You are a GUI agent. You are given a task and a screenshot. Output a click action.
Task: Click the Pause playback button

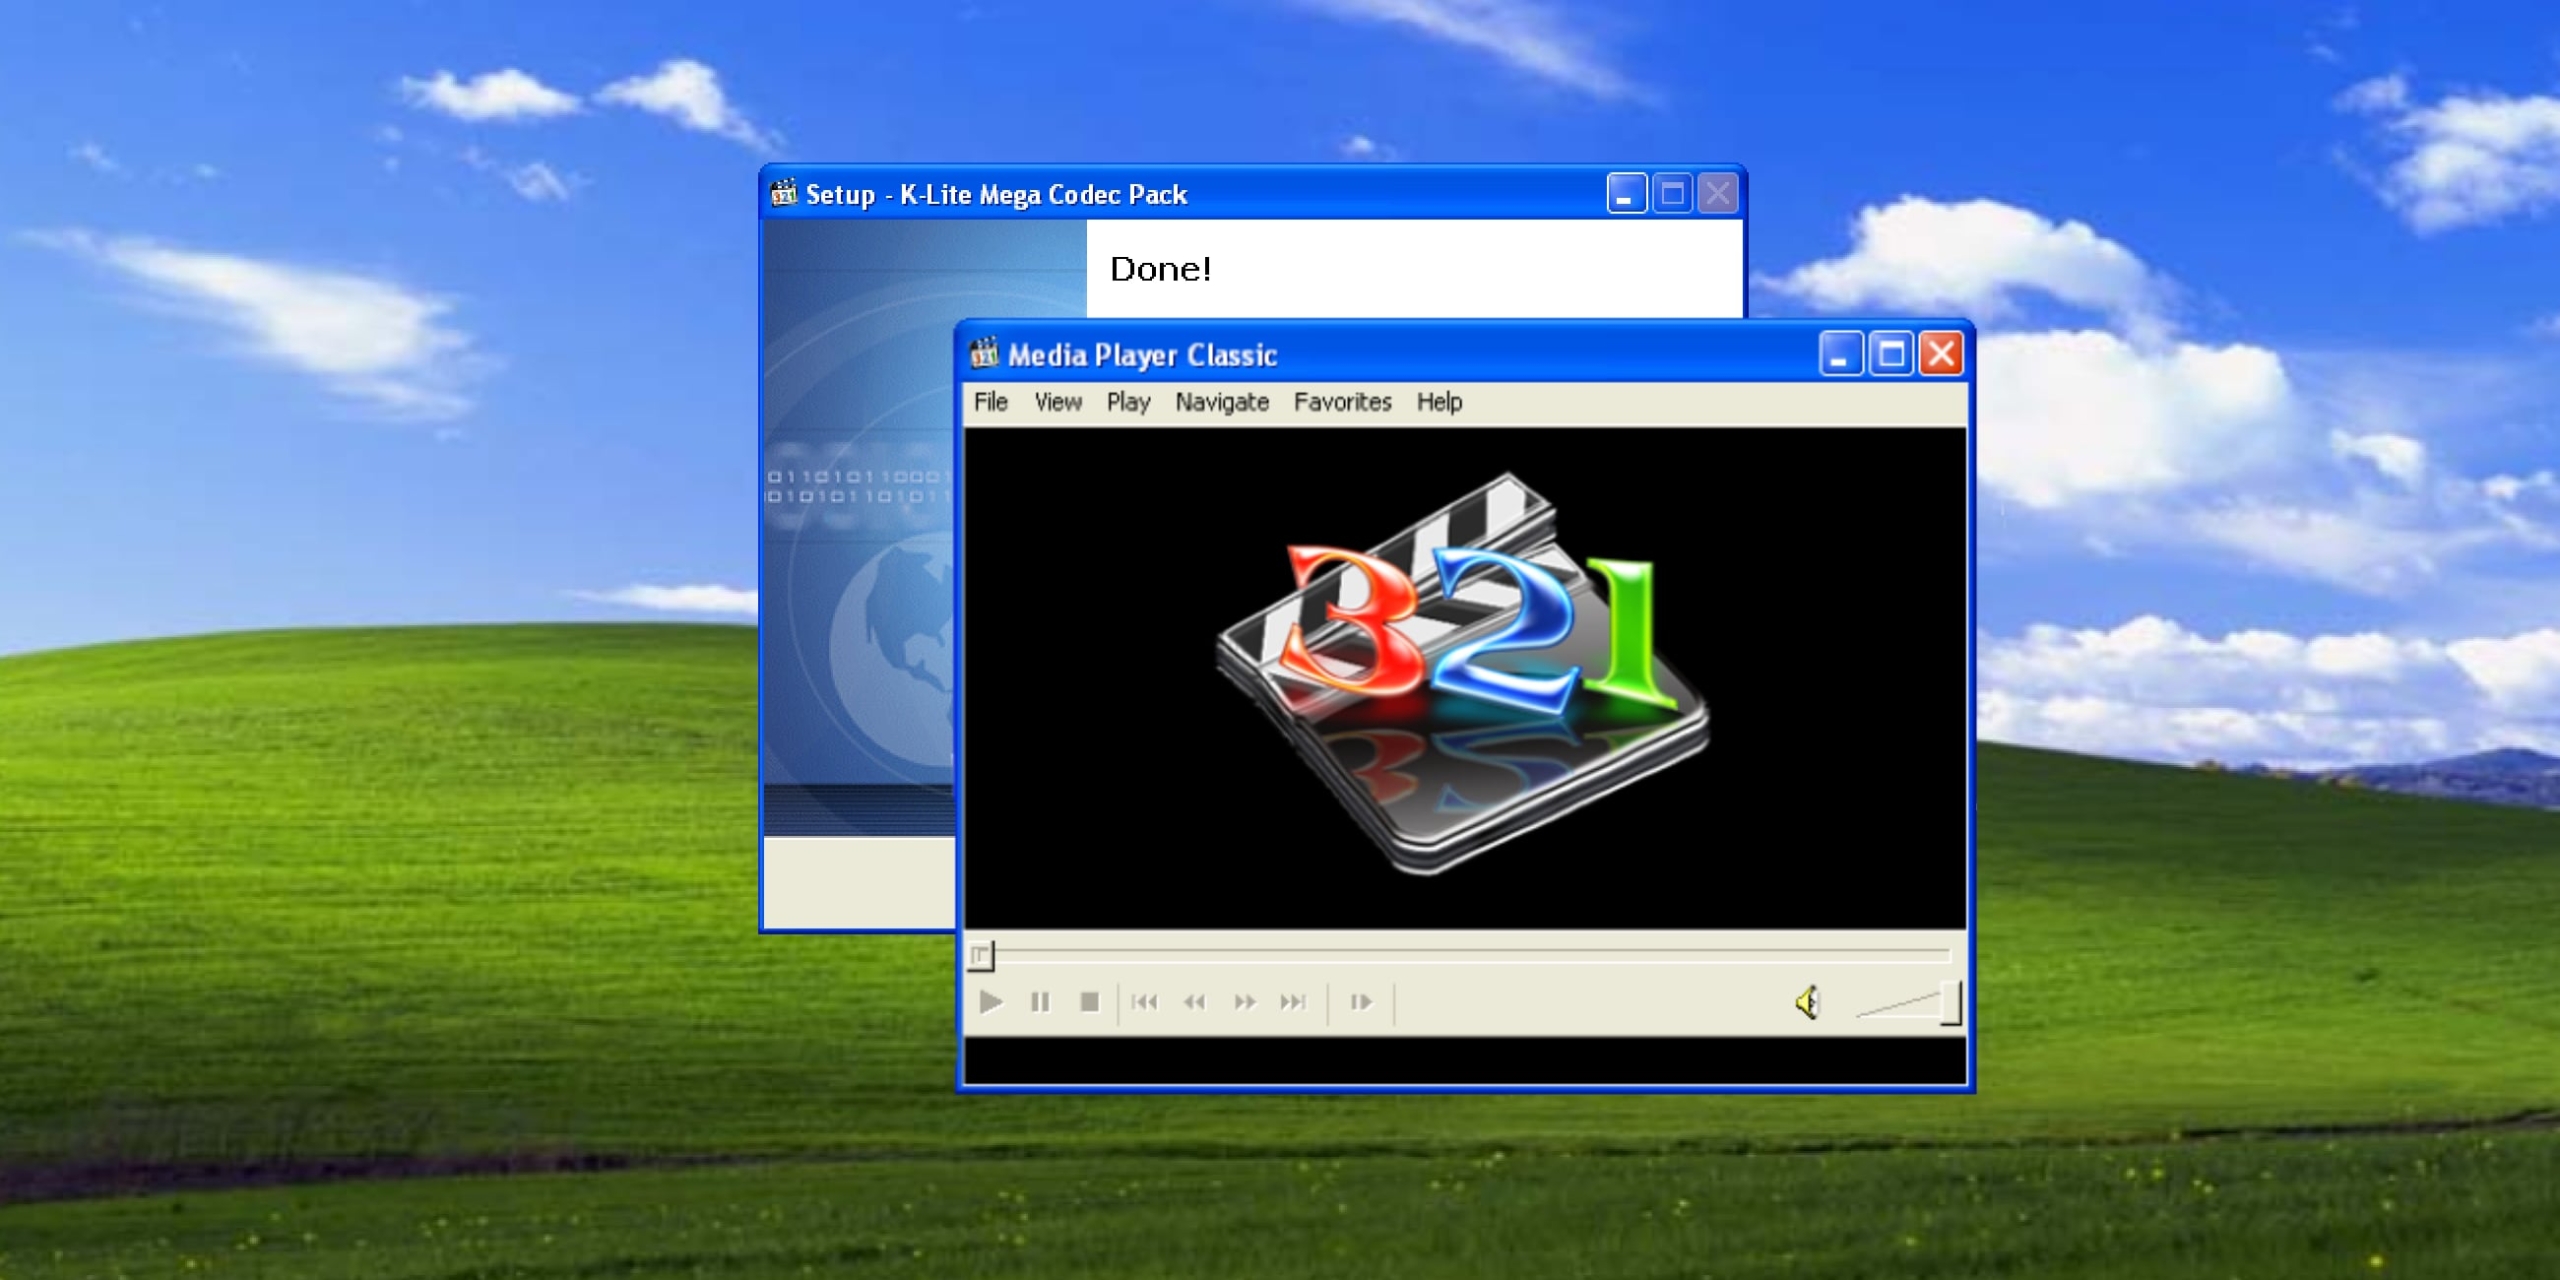pos(1040,1002)
